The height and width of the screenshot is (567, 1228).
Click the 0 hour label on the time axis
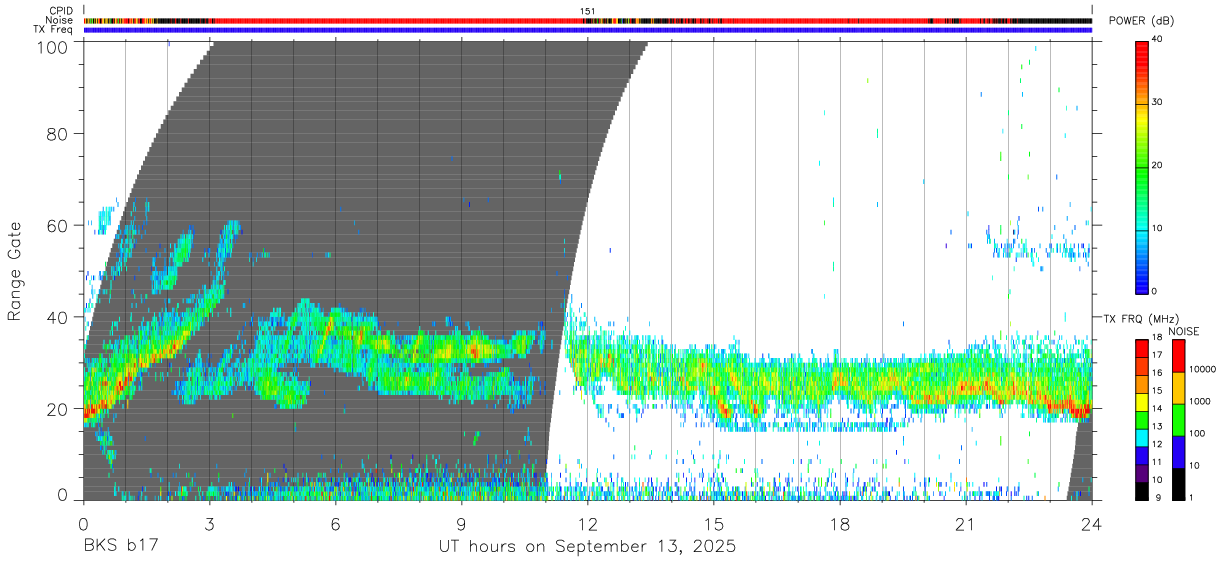coord(84,524)
